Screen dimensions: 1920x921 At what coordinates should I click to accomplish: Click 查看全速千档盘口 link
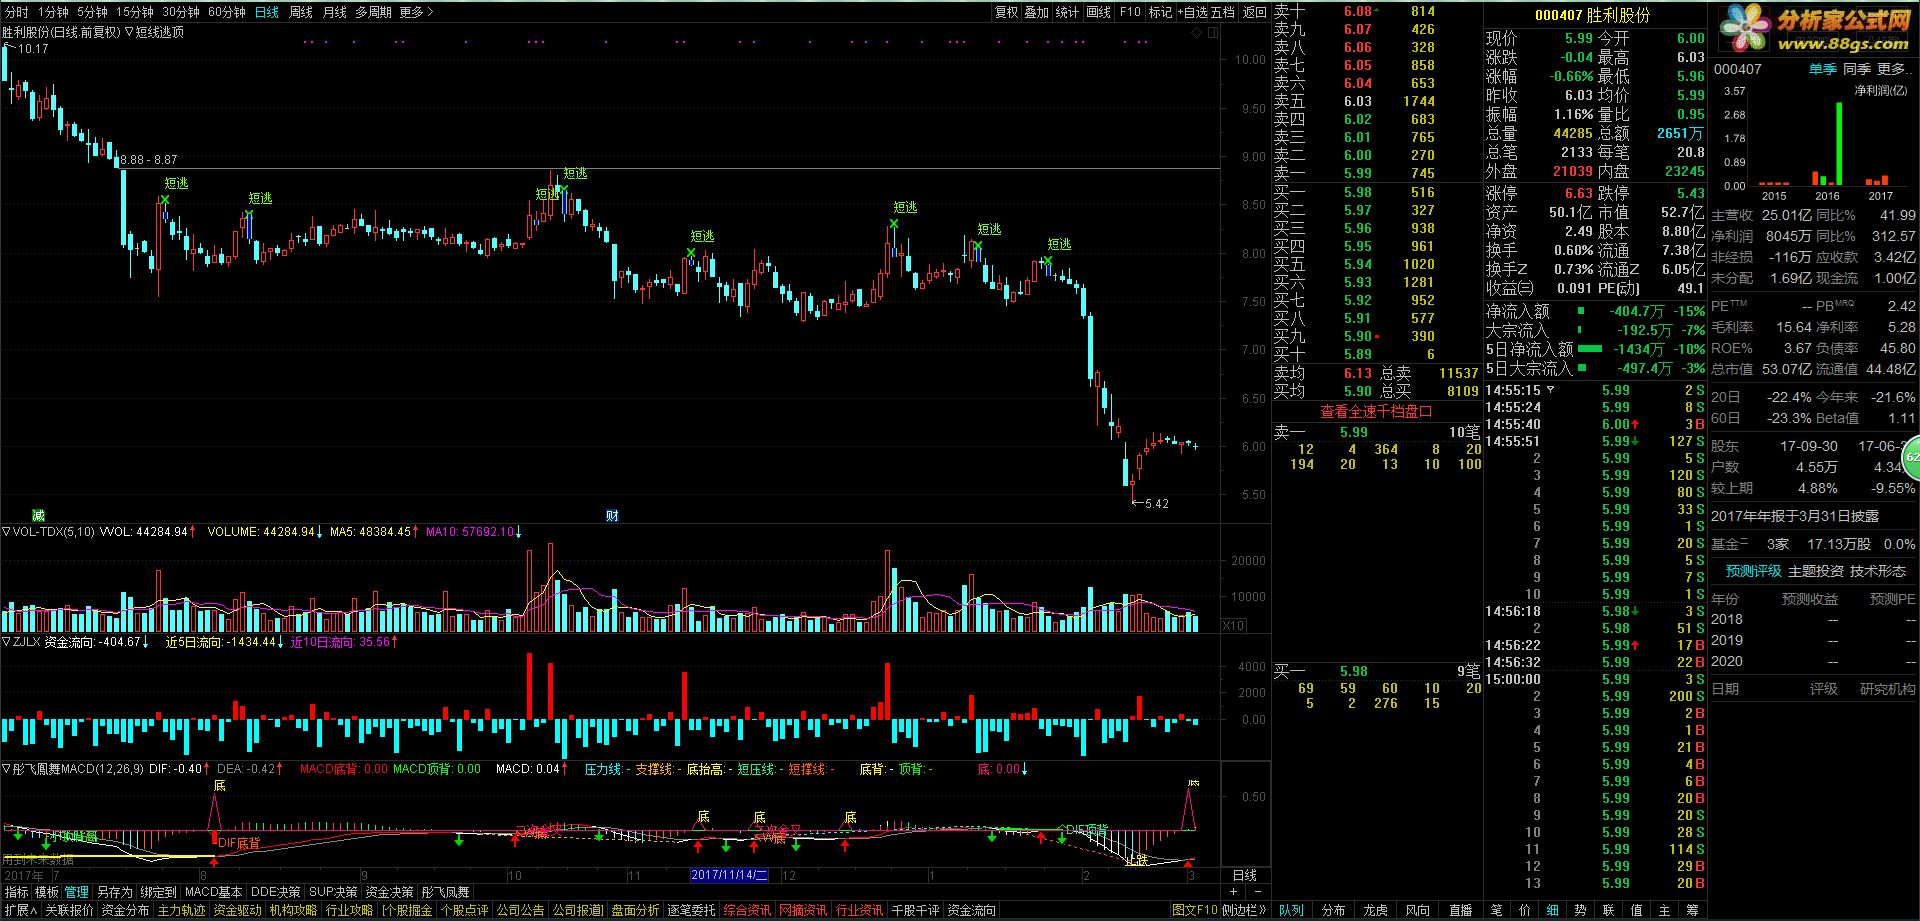1376,411
